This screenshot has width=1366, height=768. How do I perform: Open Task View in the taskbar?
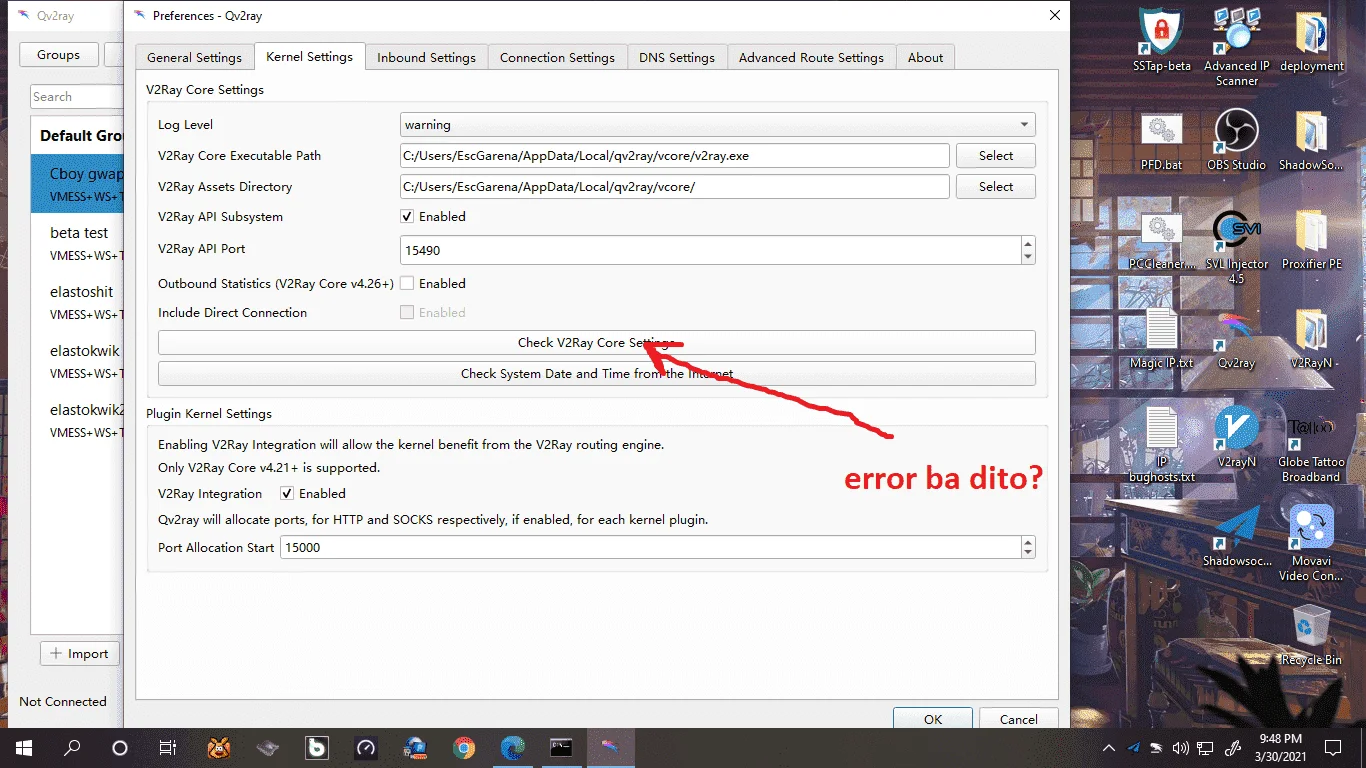pos(167,747)
